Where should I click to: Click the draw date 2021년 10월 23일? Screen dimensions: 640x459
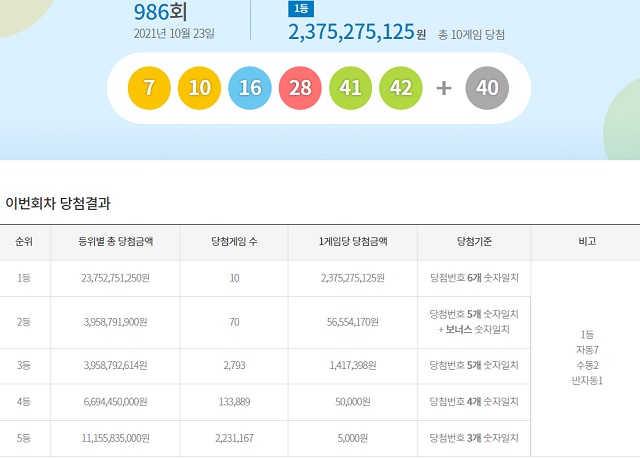tap(174, 33)
